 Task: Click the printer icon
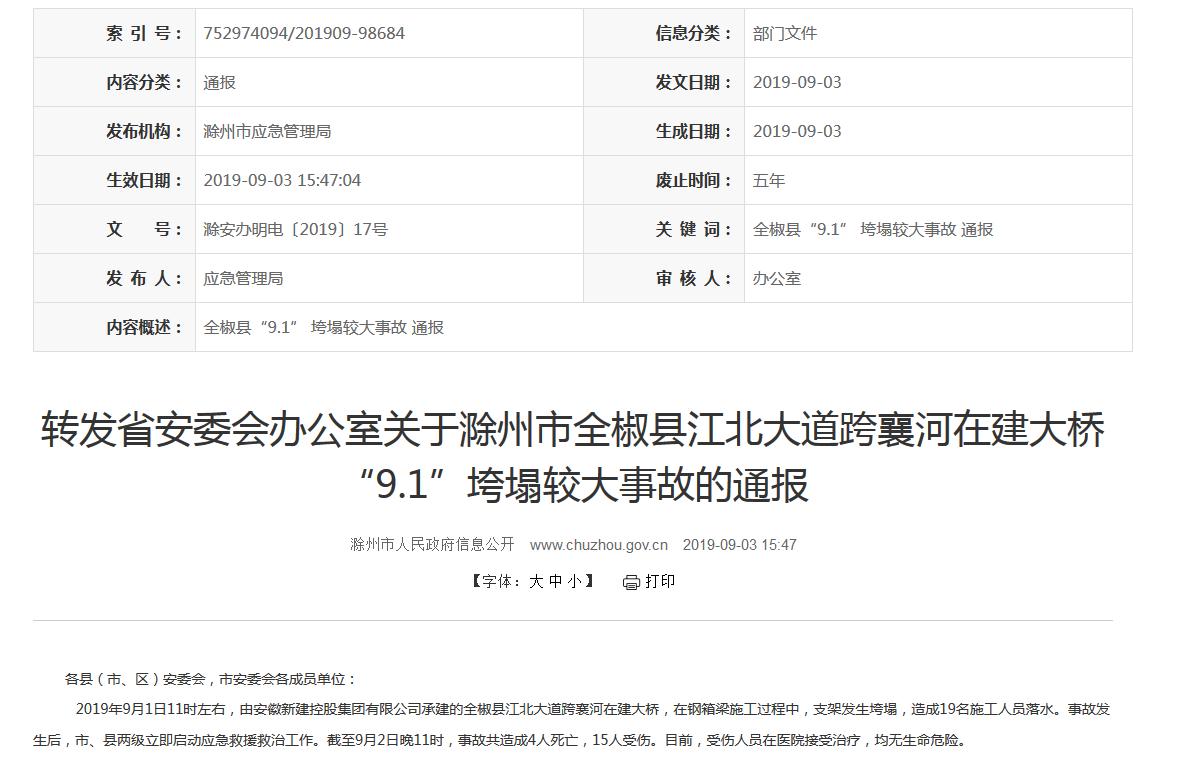pyautogui.click(x=631, y=582)
